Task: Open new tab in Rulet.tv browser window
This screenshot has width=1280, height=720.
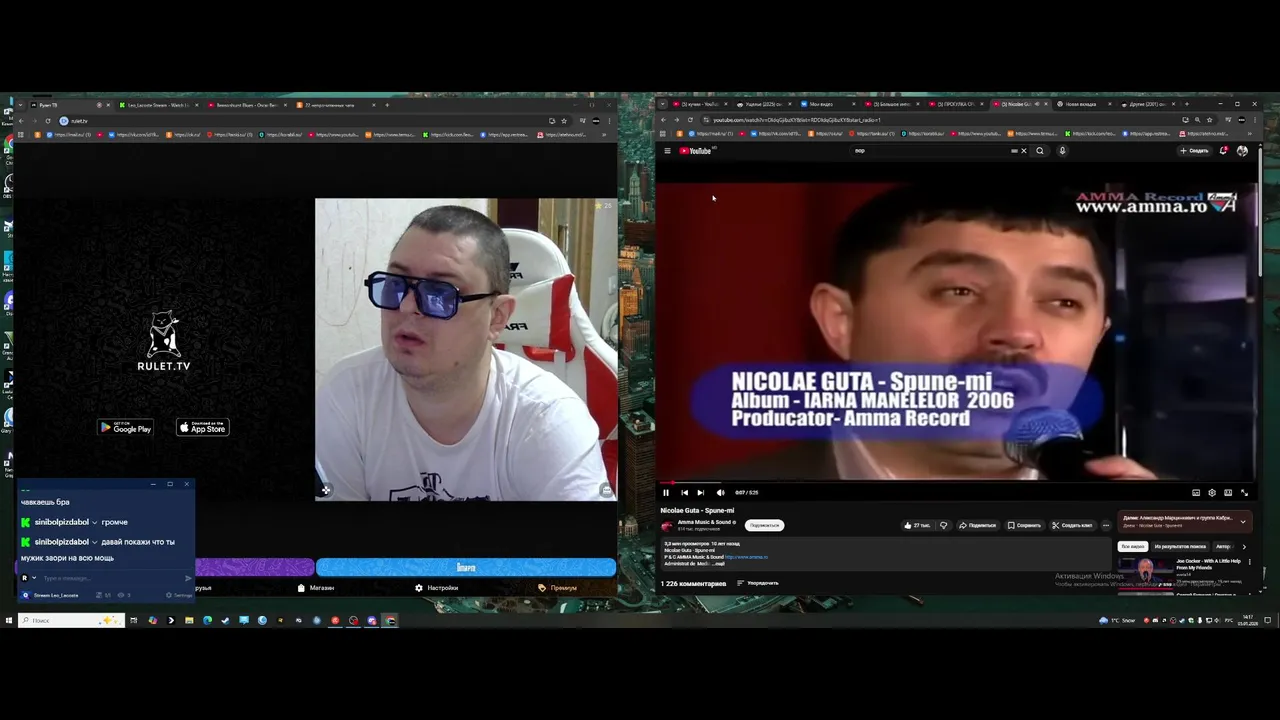Action: pyautogui.click(x=387, y=105)
